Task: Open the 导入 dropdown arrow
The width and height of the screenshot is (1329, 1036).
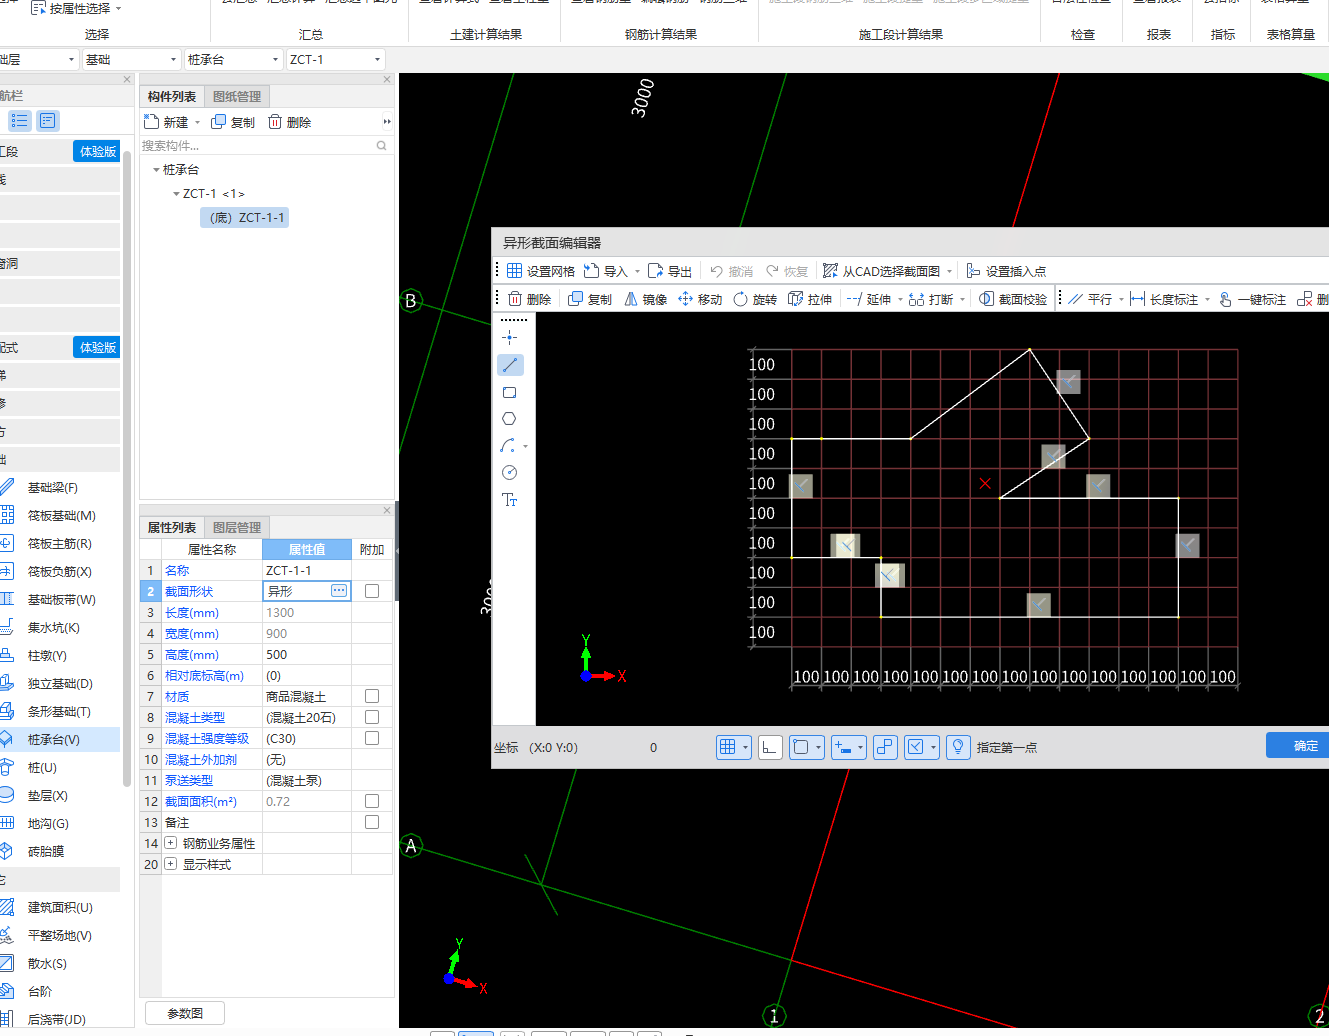Action: pyautogui.click(x=638, y=271)
